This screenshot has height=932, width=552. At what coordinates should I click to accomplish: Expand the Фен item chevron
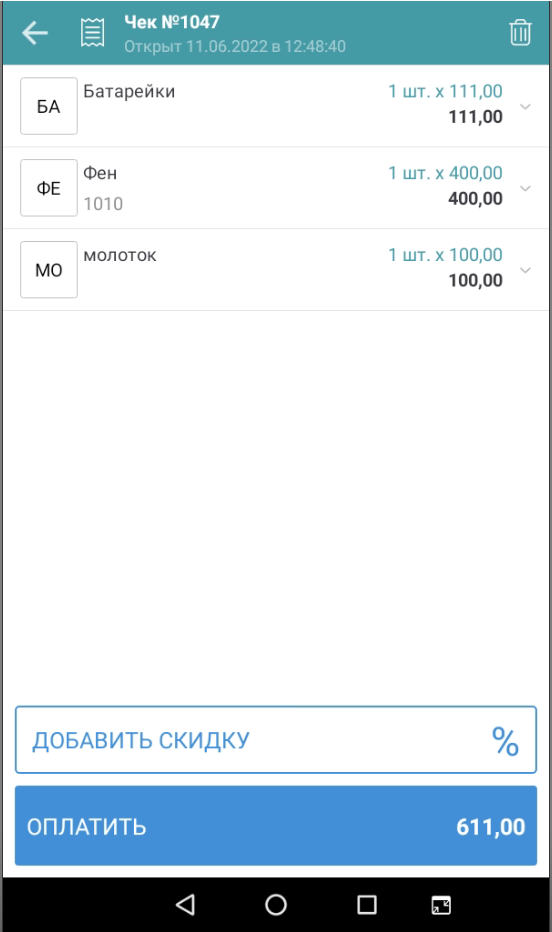point(525,188)
